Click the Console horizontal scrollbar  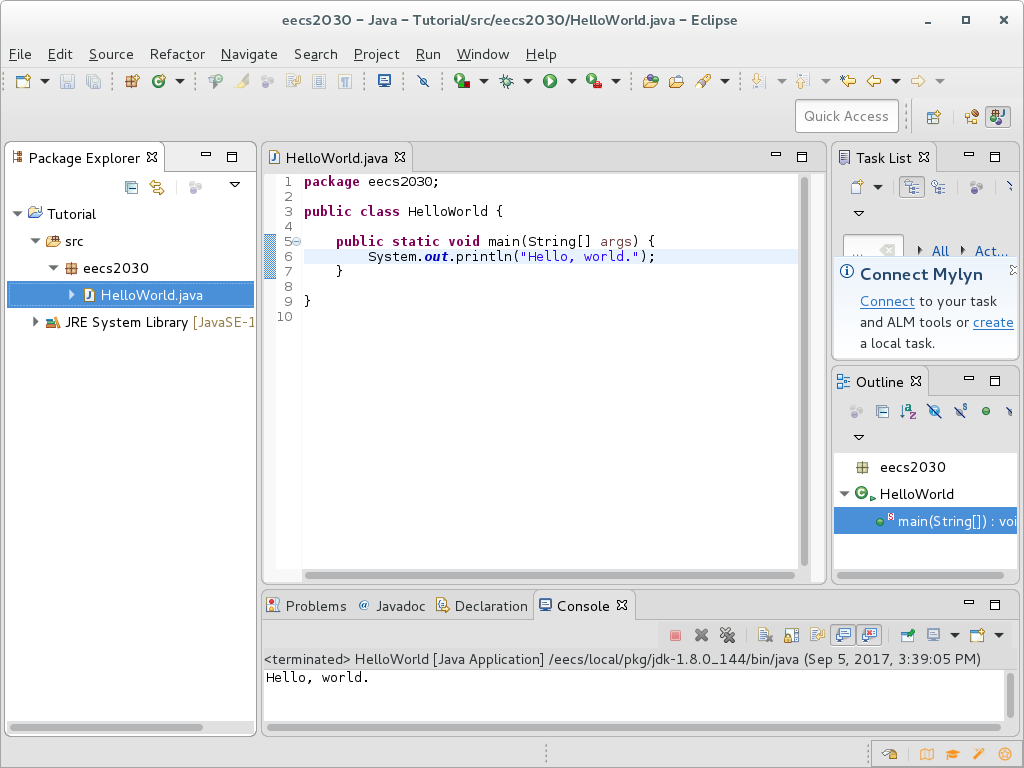click(x=633, y=727)
